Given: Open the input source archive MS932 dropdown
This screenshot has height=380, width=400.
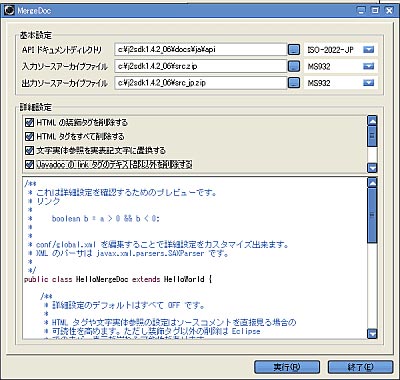Looking at the screenshot, I should point(368,66).
